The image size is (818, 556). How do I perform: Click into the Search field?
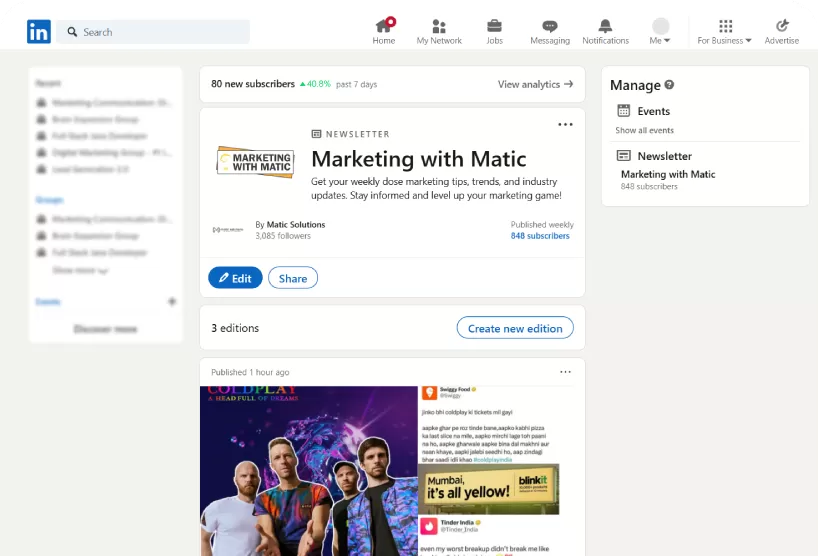click(x=153, y=32)
